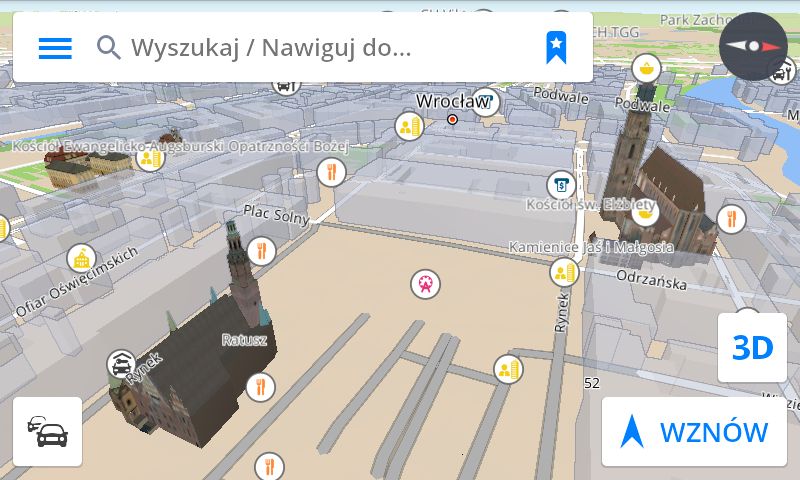Select the government building POI near Ofiar Oświęcimskich
800x480 pixels.
click(x=82, y=259)
